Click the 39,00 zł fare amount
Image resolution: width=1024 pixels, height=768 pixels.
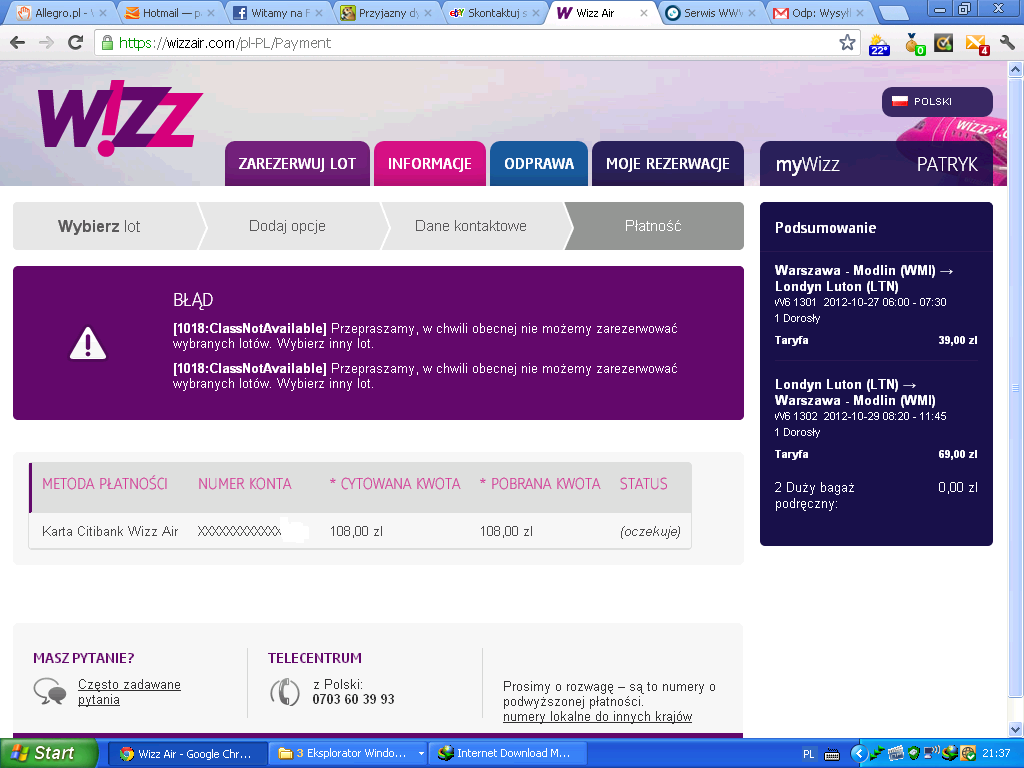(x=957, y=340)
